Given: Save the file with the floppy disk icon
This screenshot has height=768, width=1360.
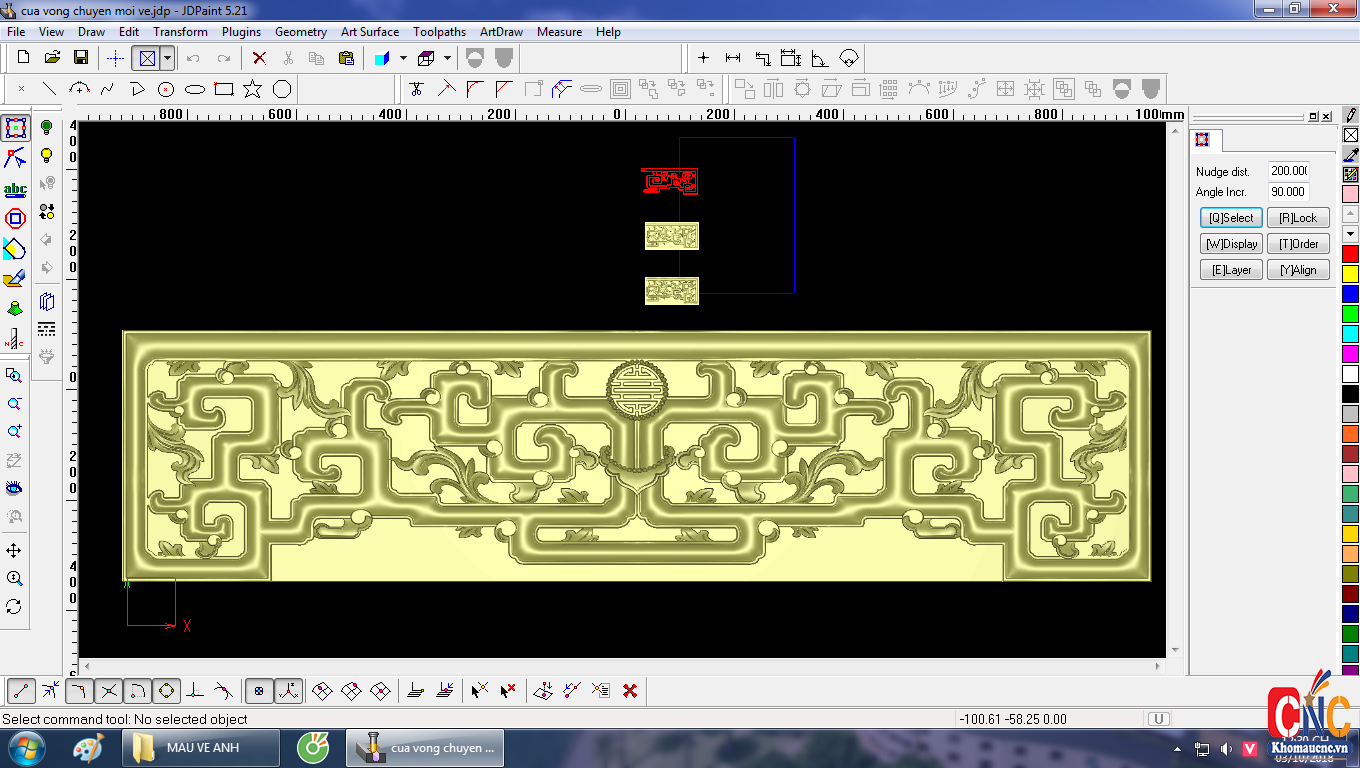Looking at the screenshot, I should pos(81,58).
